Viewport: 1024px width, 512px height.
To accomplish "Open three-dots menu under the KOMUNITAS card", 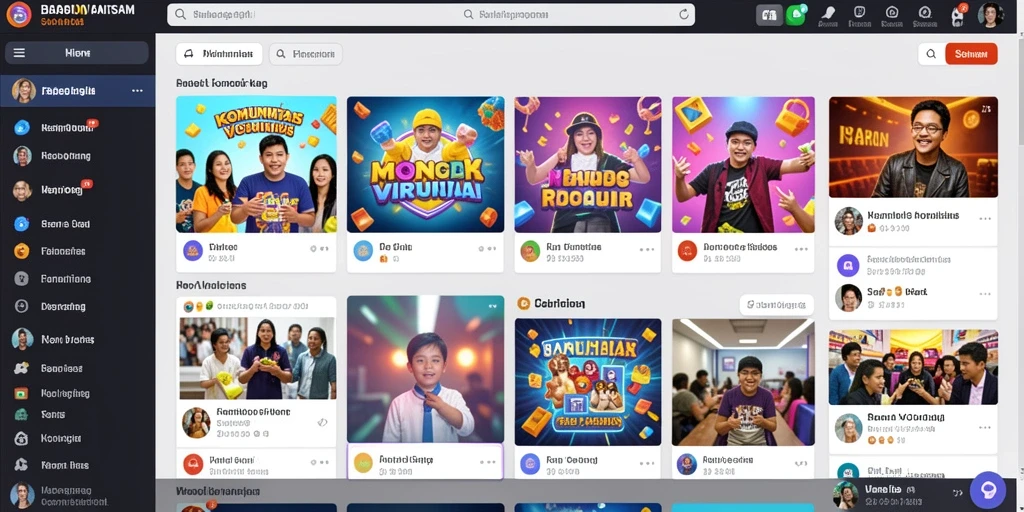I will point(320,249).
